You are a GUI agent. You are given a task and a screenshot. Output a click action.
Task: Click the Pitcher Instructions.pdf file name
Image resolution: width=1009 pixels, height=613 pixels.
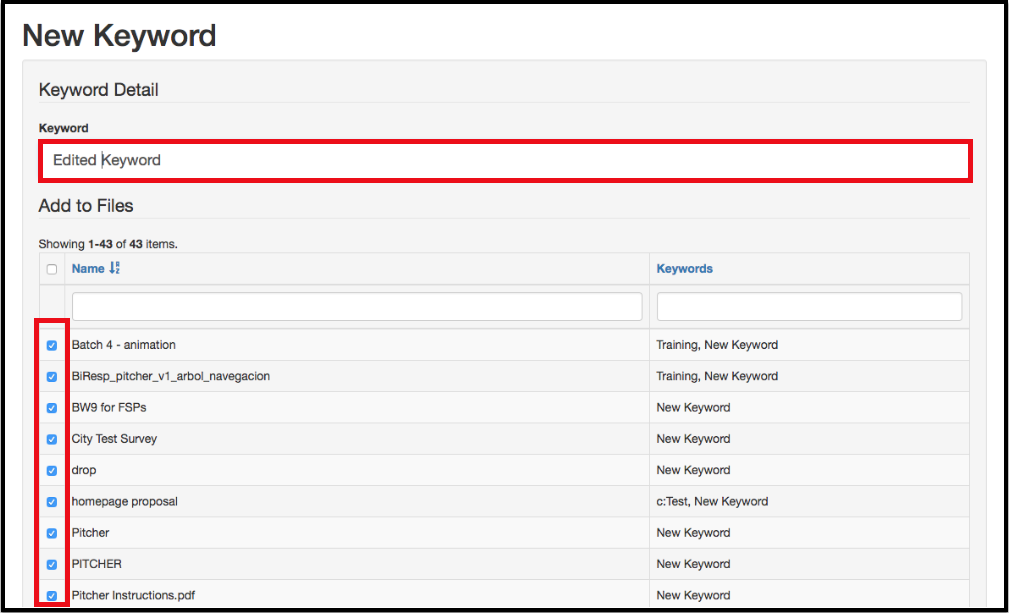coord(133,595)
